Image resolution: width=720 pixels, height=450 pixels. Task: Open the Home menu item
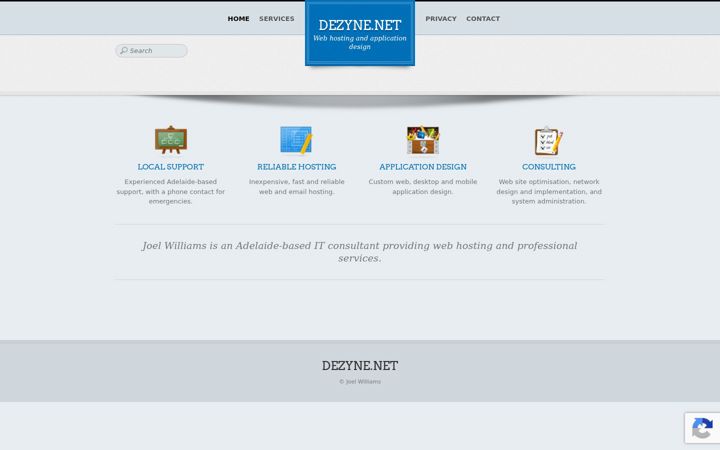[x=238, y=19]
